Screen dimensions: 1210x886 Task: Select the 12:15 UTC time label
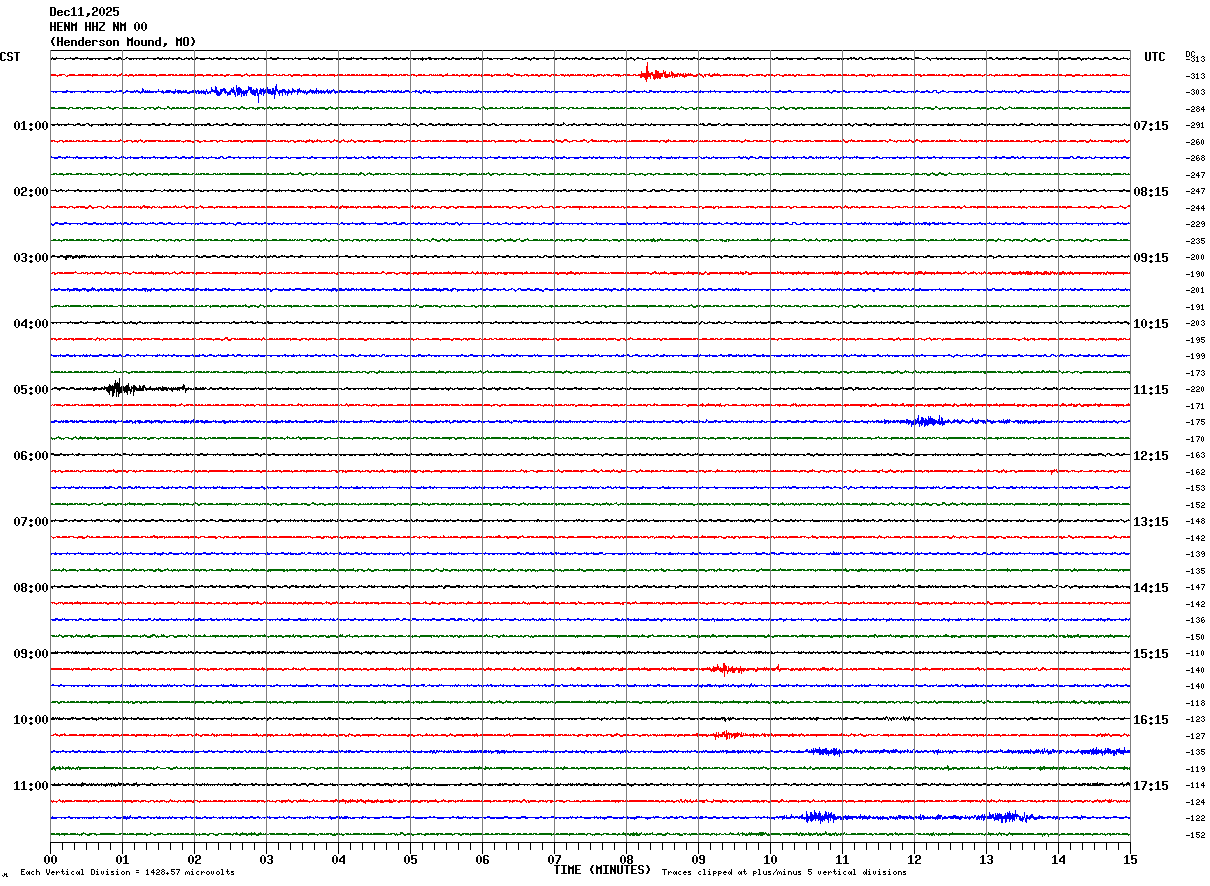(x=1150, y=455)
